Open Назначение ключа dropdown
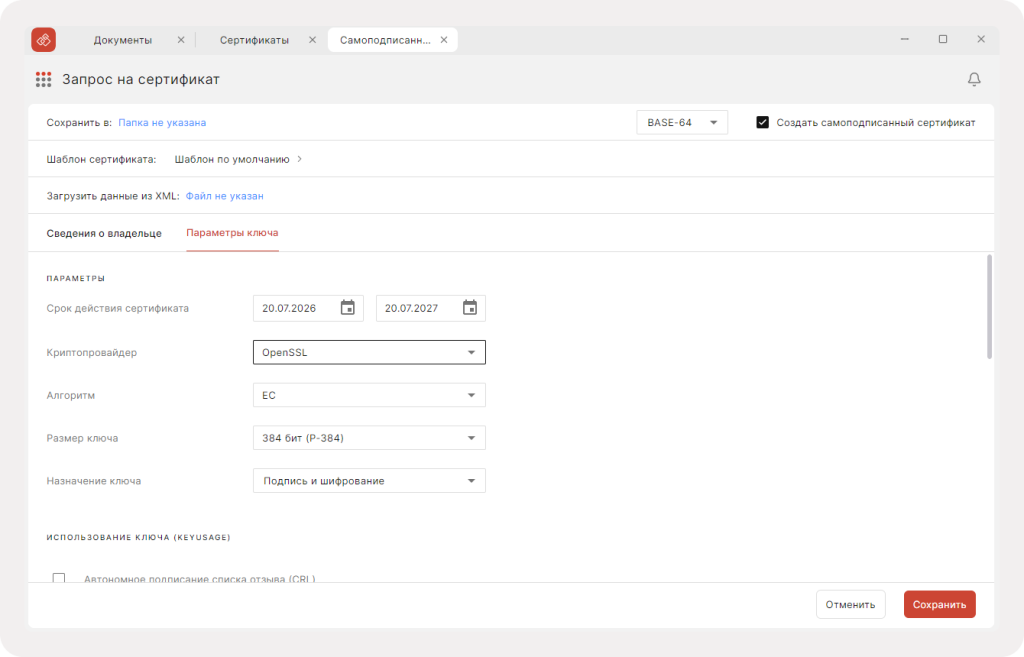Viewport: 1024px width, 657px height. (x=369, y=481)
